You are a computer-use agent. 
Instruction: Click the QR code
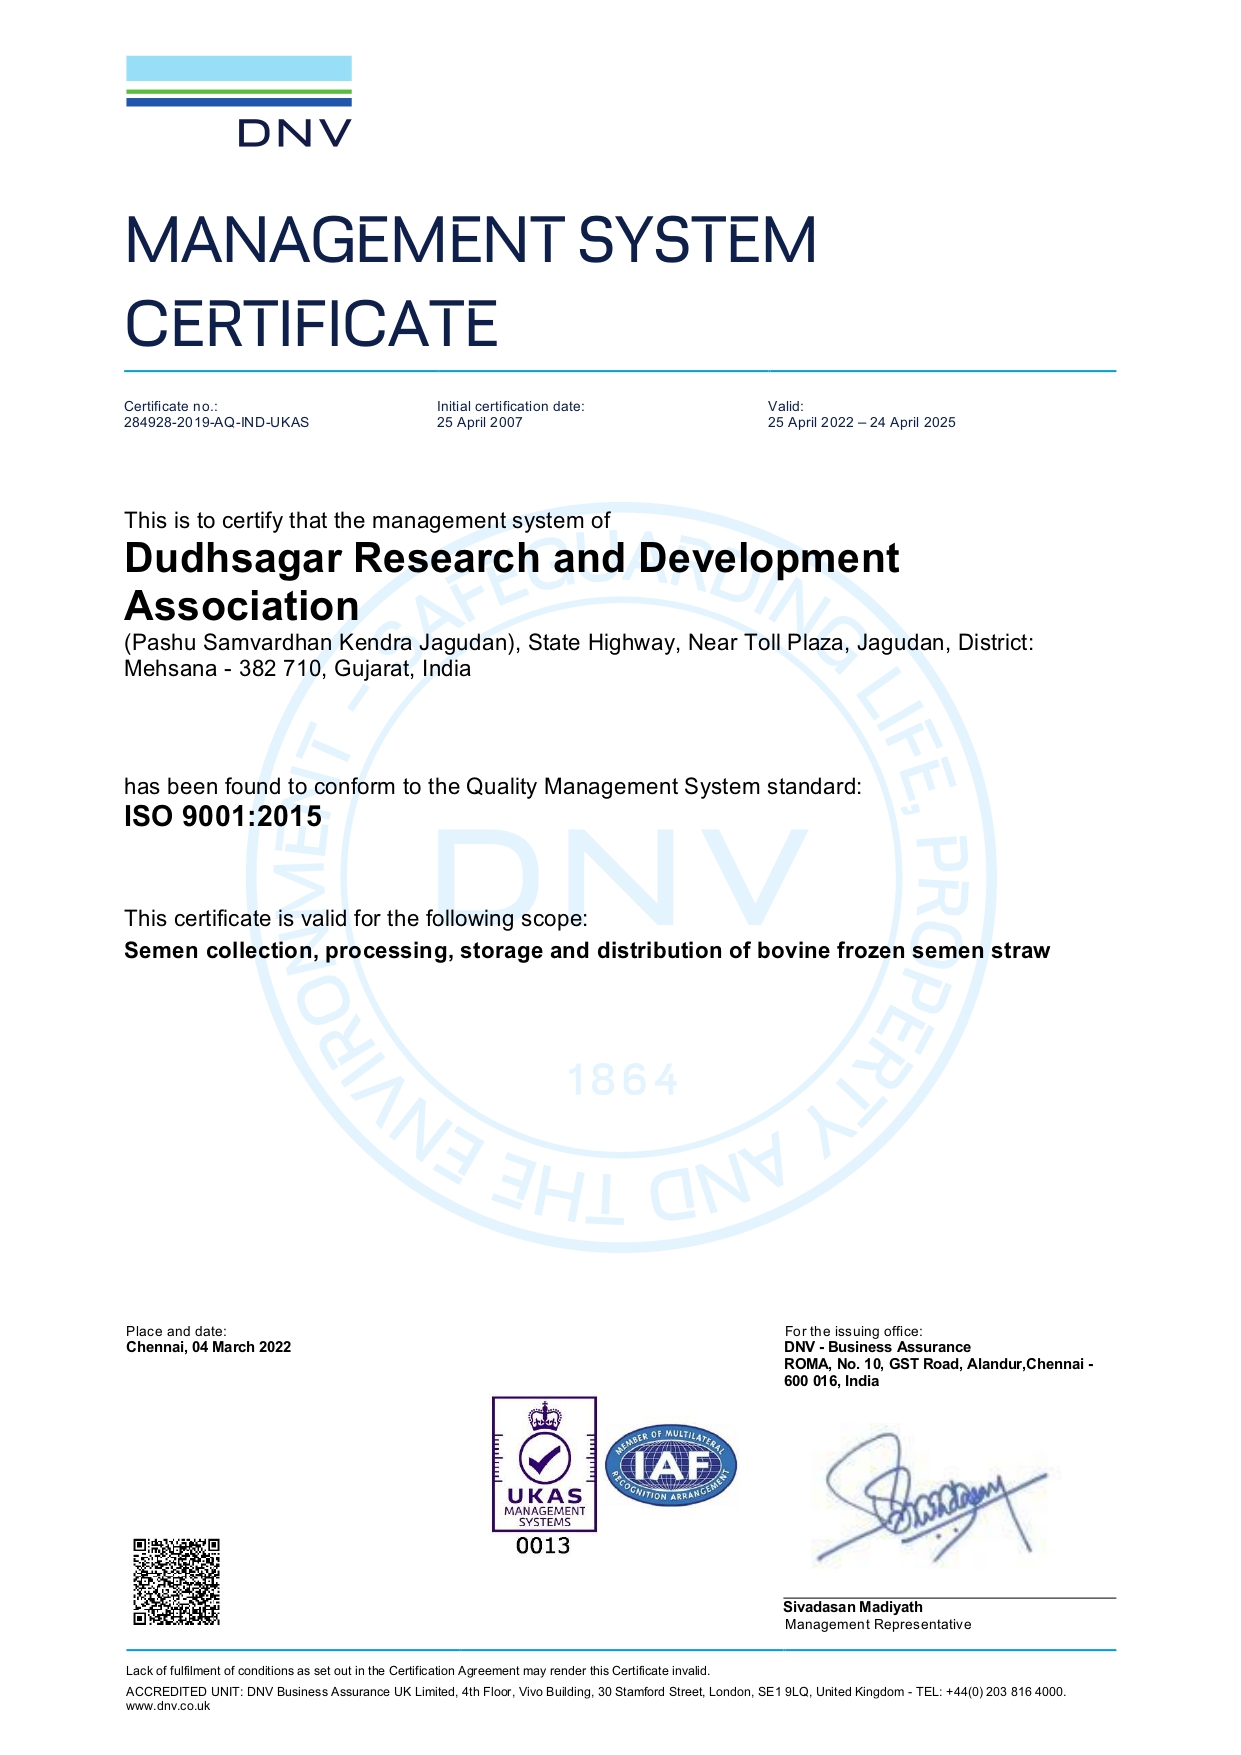[177, 1582]
